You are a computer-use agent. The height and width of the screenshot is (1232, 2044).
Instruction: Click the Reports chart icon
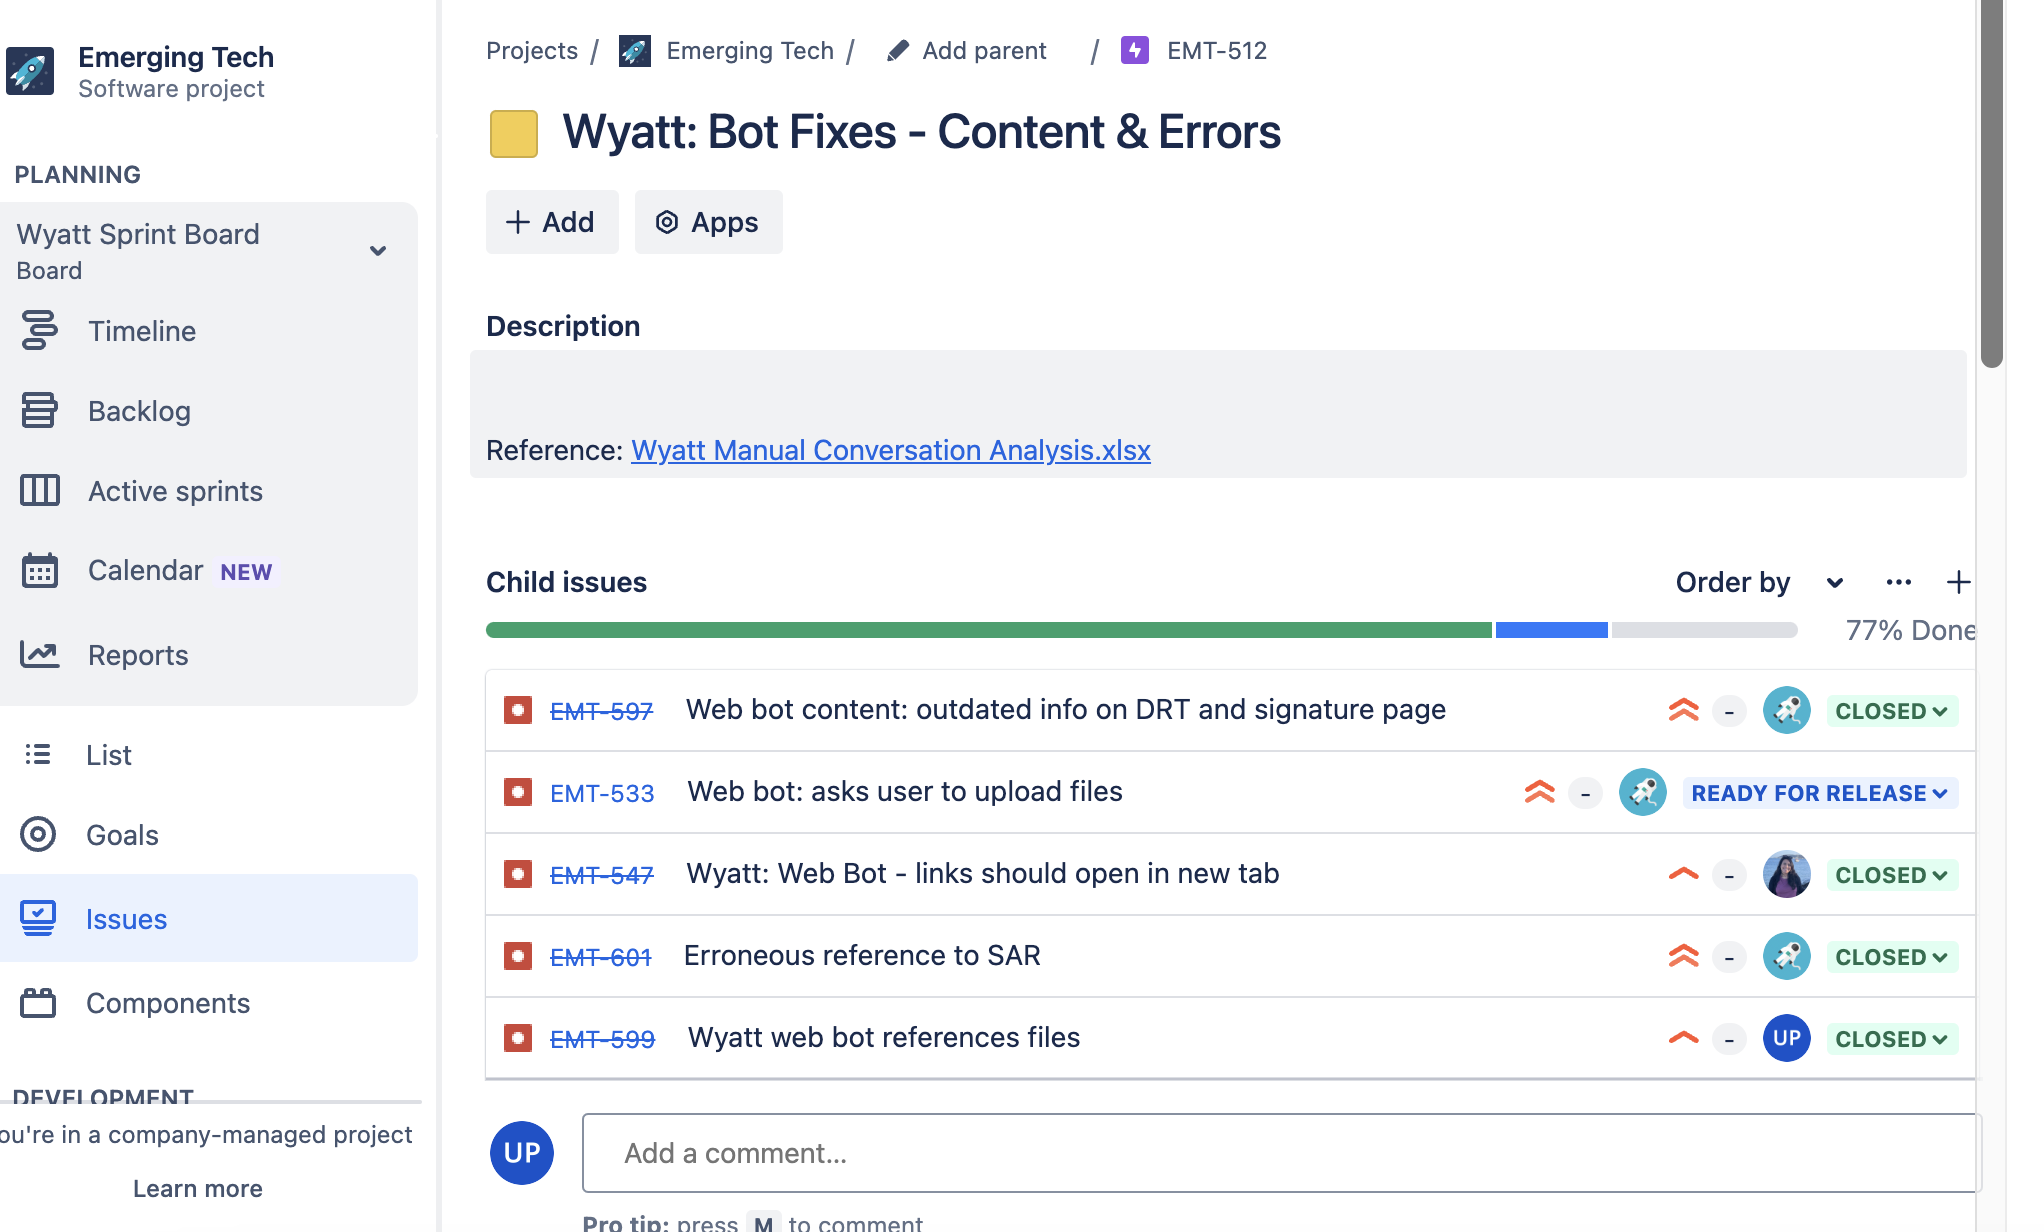(39, 655)
